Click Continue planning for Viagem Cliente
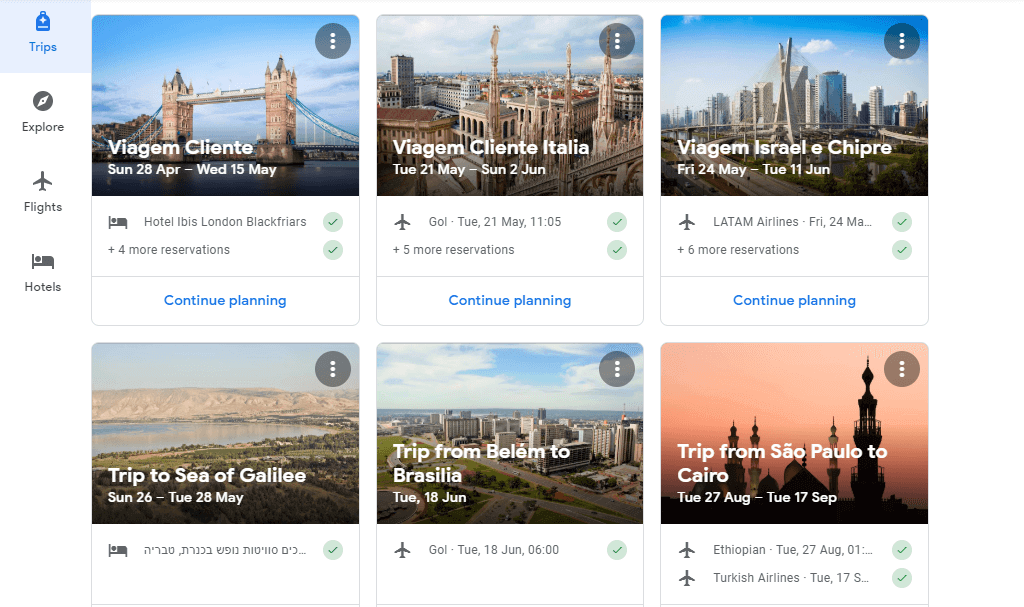This screenshot has height=607, width=1024. coord(225,300)
